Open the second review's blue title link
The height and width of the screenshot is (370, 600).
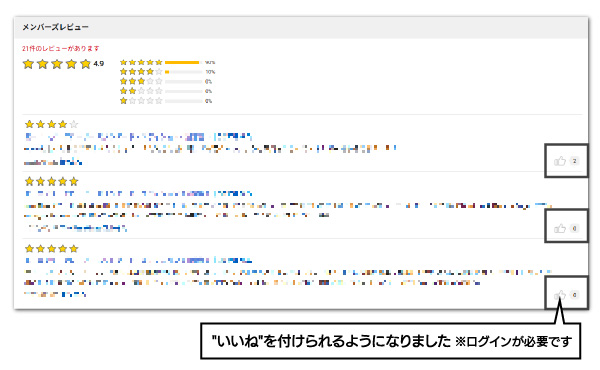point(139,194)
